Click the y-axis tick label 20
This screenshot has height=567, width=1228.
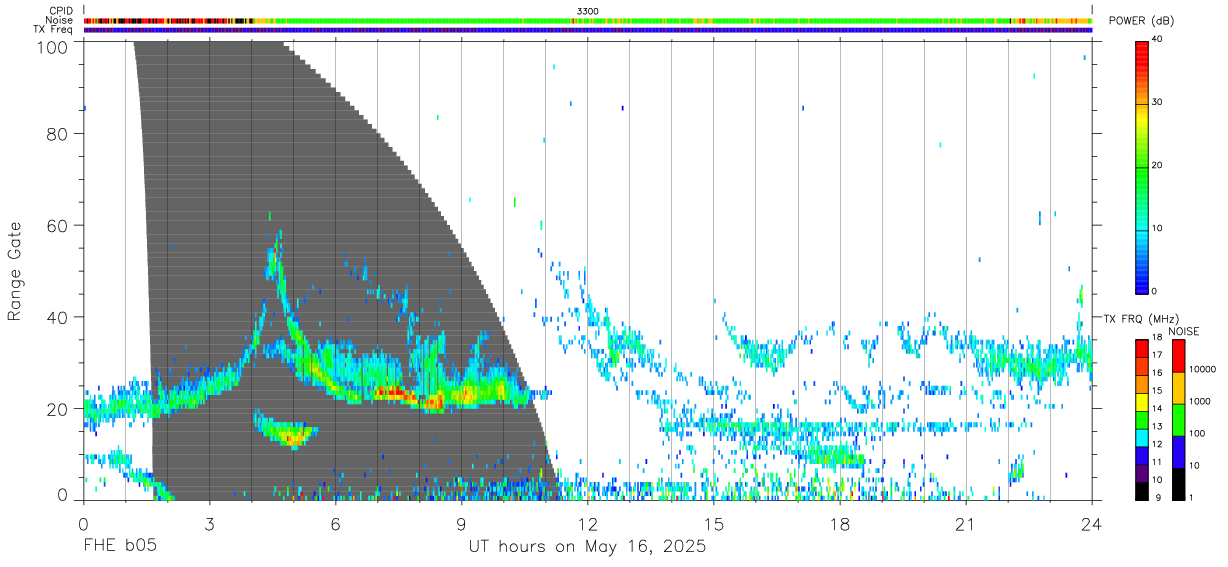tap(58, 408)
